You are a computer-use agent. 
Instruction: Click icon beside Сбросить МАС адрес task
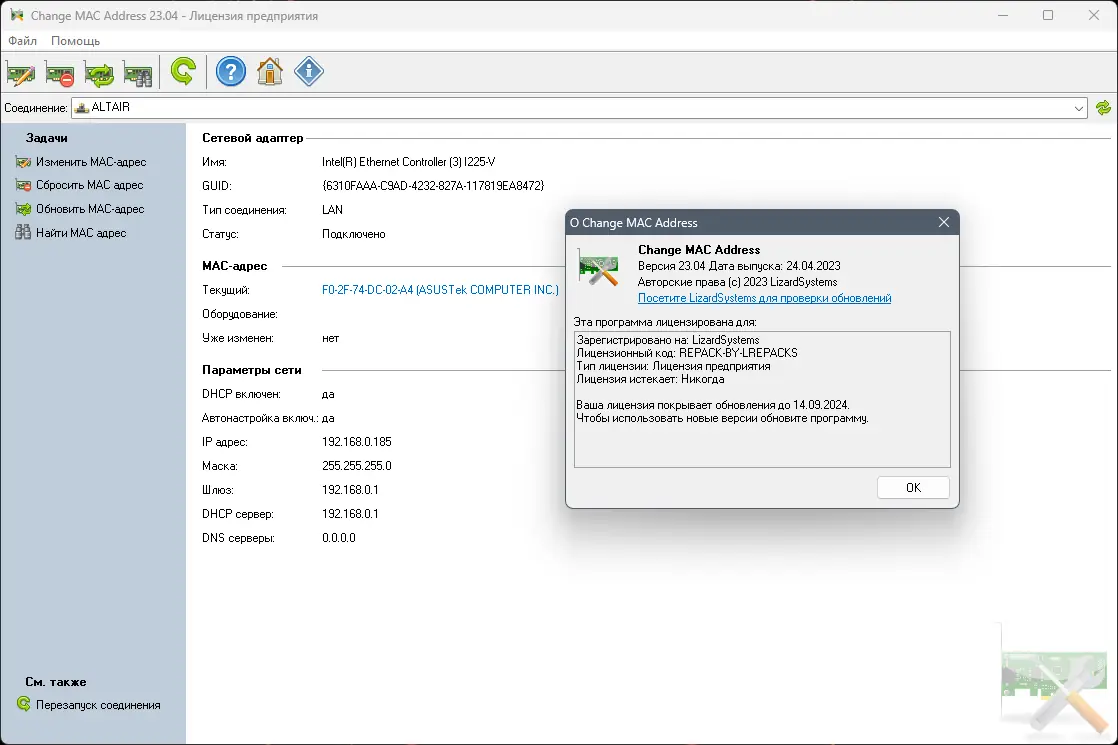24,185
